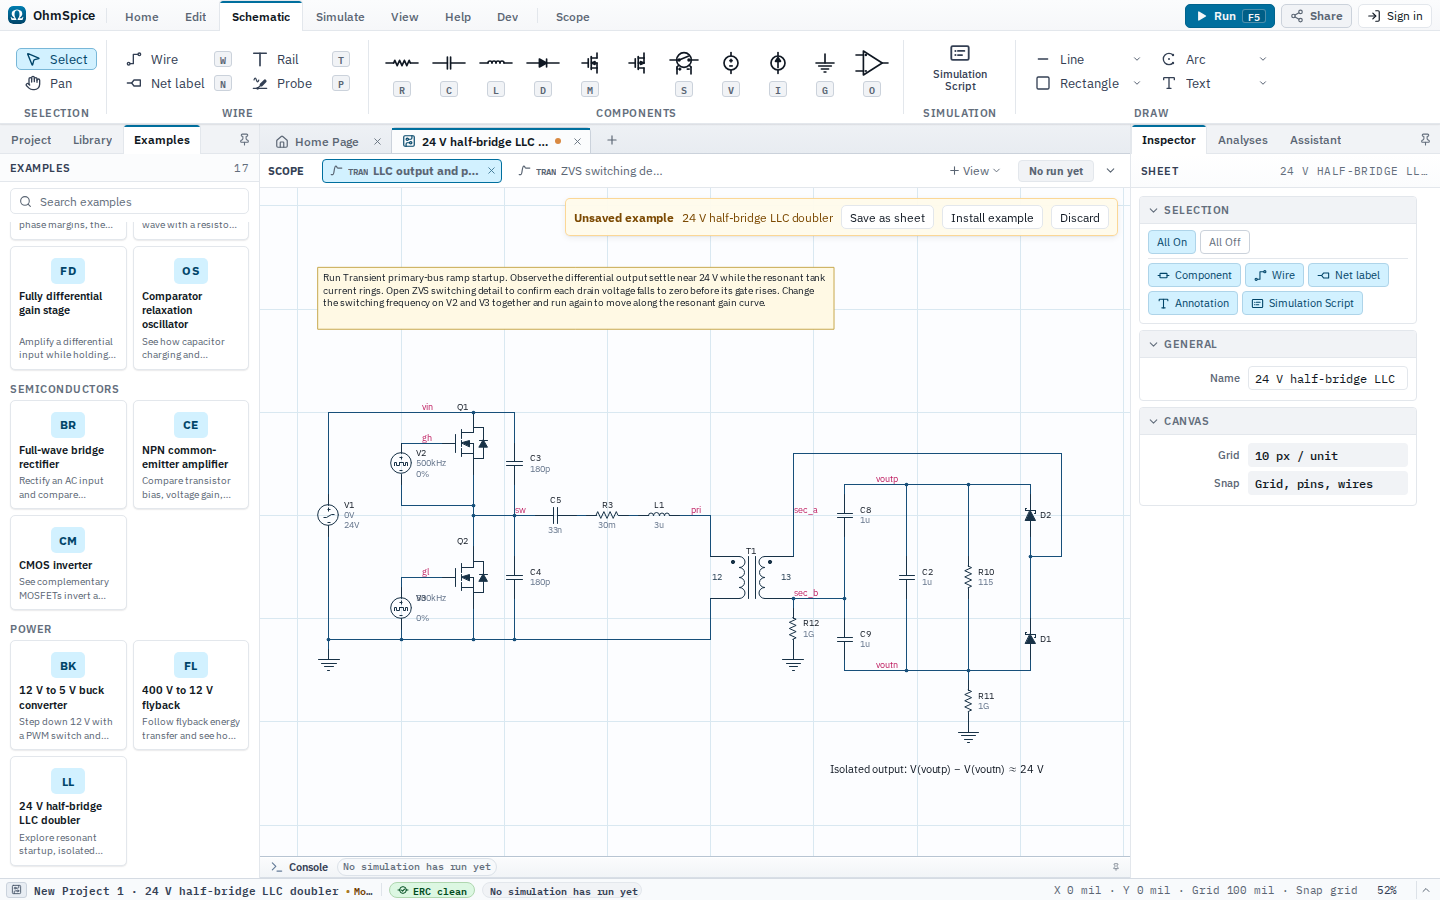The width and height of the screenshot is (1440, 900).
Task: Expand the run history dropdown
Action: [1110, 171]
